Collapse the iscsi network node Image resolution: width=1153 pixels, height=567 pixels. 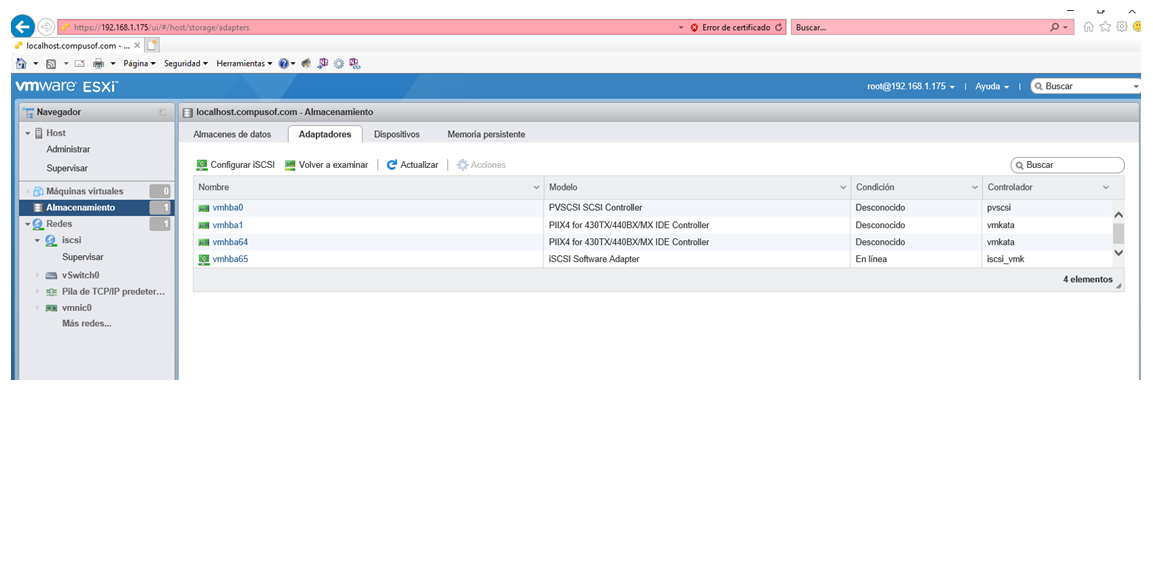[38, 240]
